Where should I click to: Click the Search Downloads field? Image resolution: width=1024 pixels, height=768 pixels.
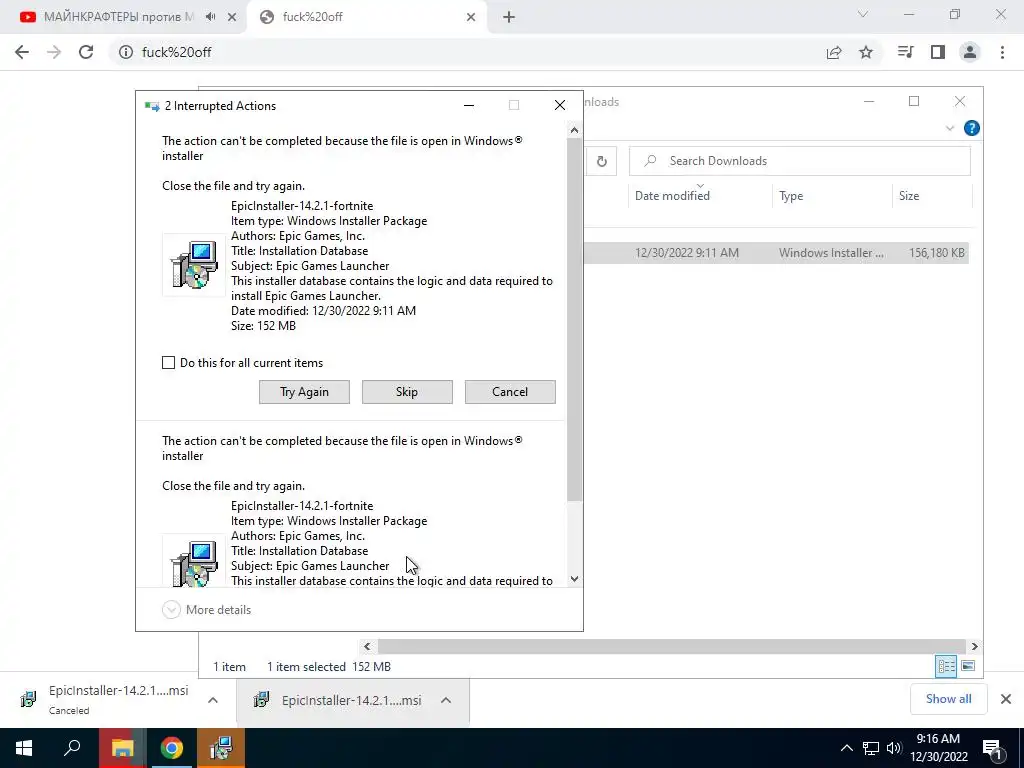tap(799, 161)
